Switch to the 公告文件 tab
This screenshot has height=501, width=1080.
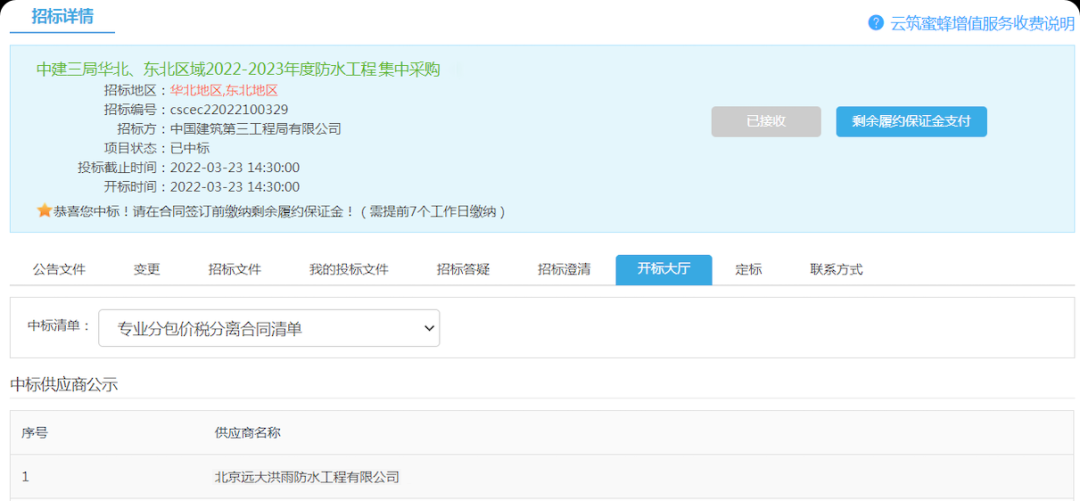(59, 269)
